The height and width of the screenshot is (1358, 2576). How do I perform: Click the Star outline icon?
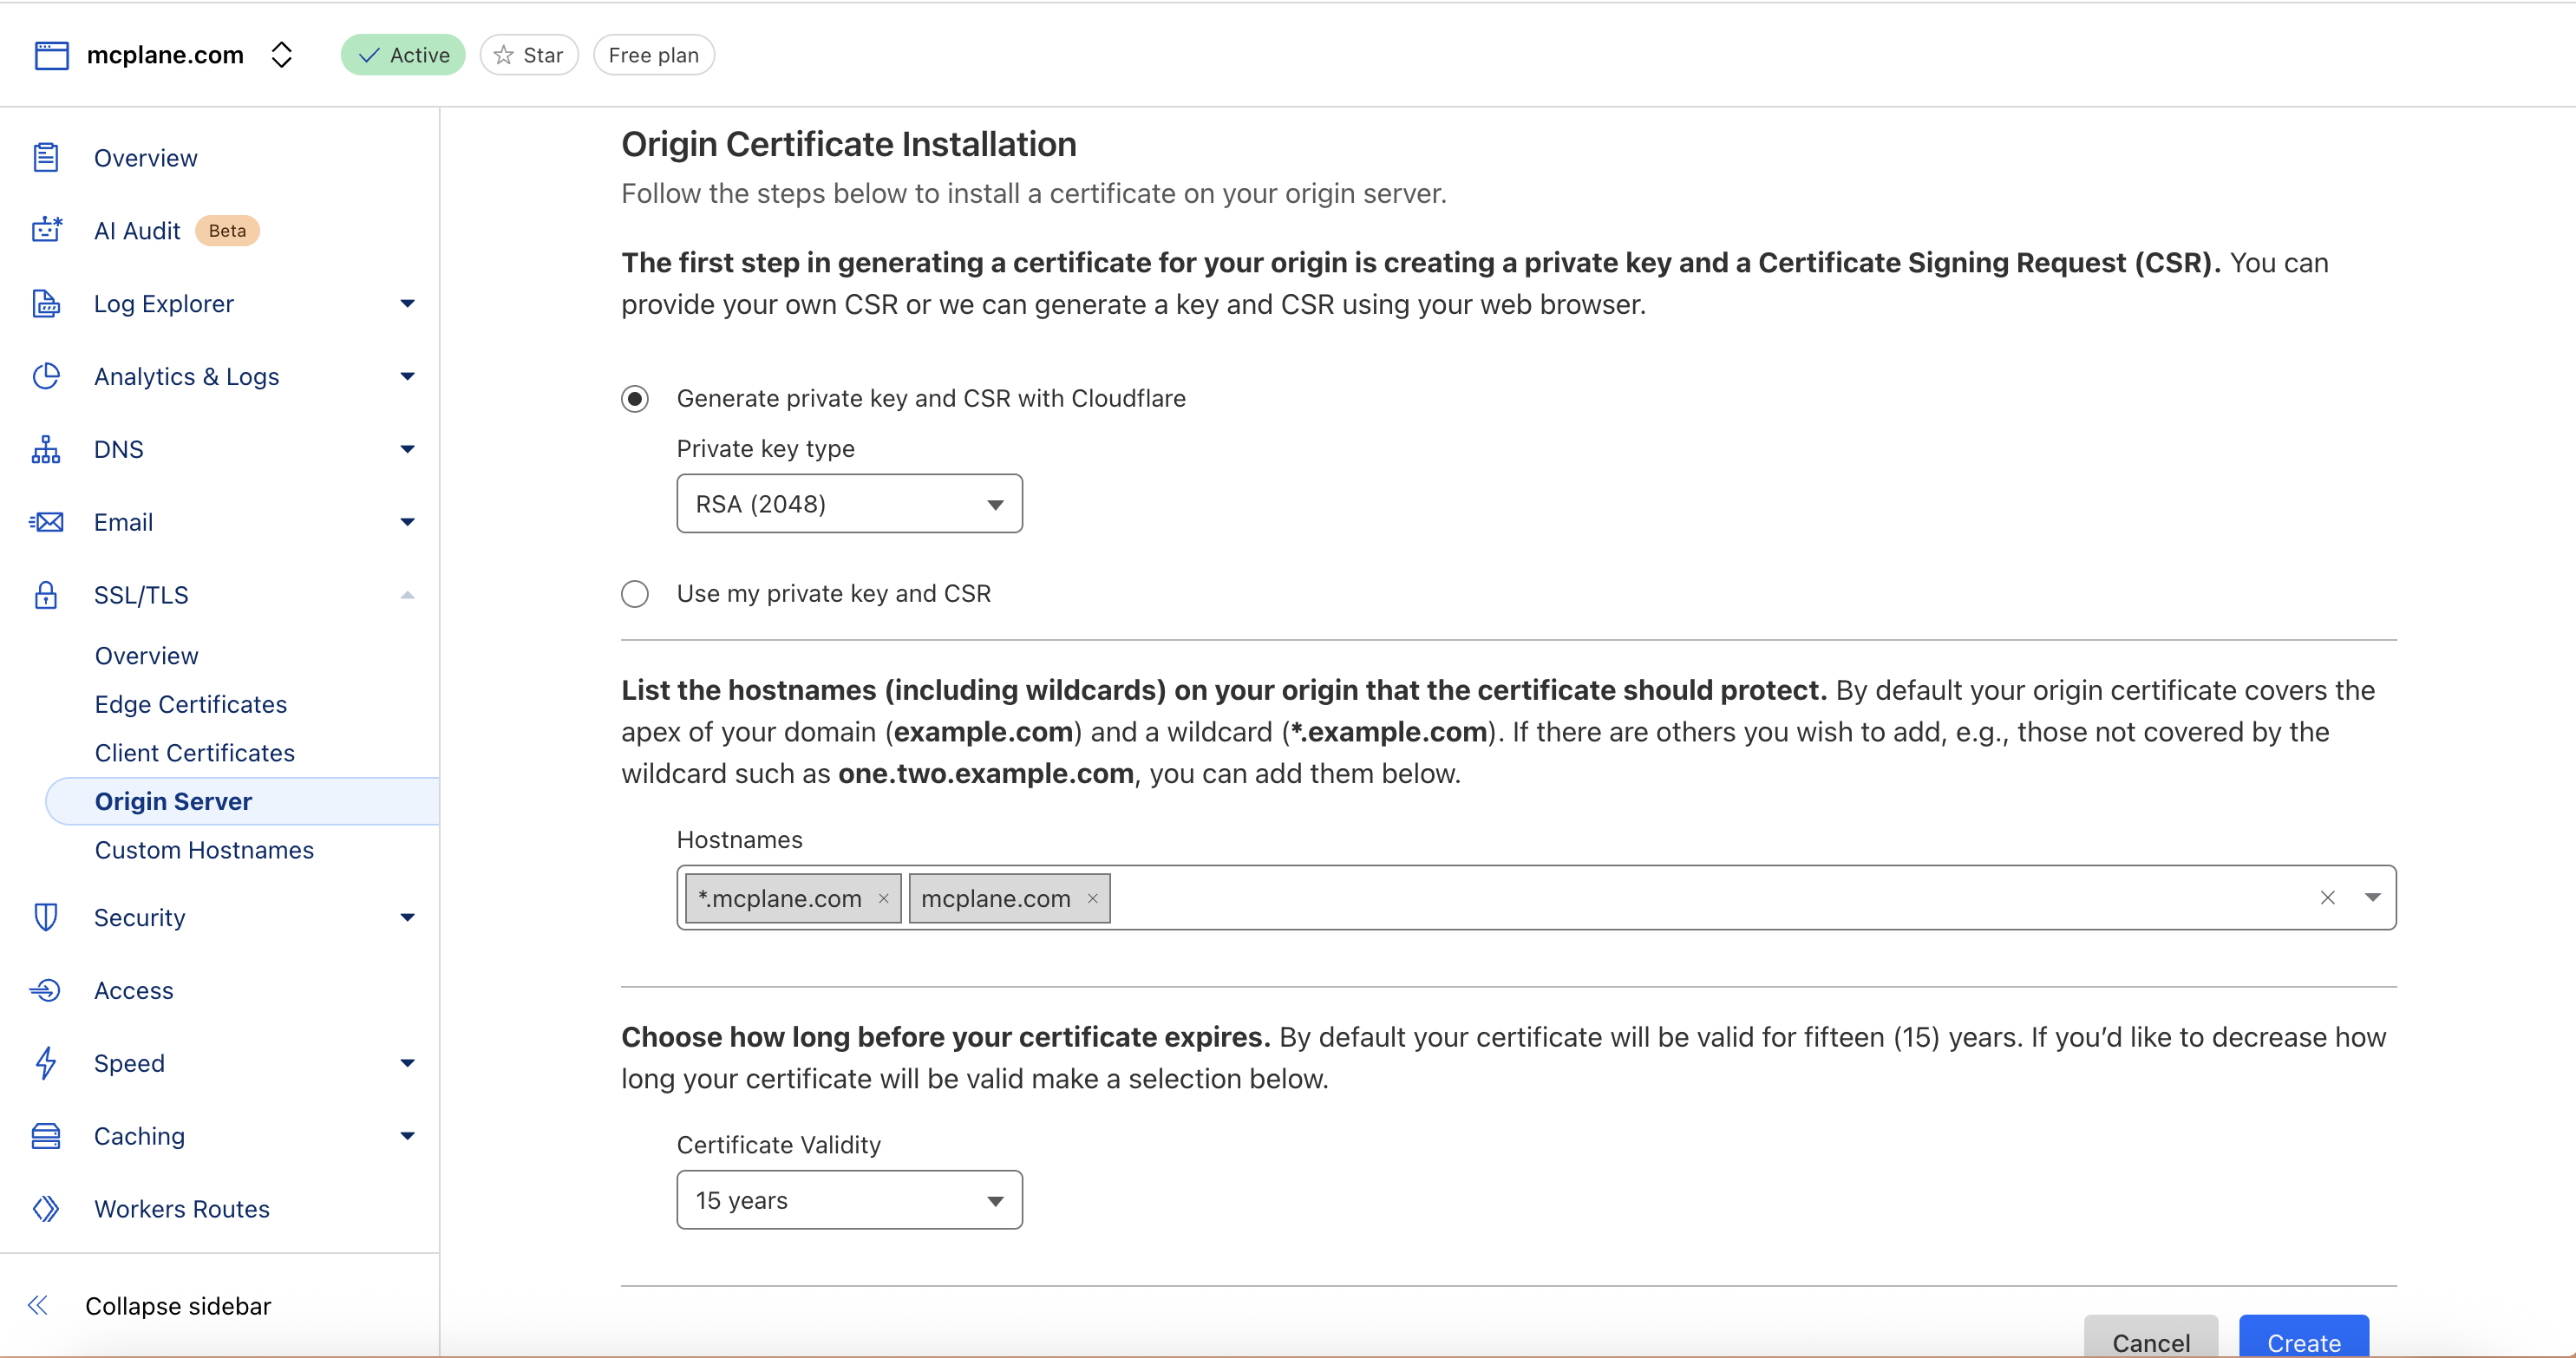coord(504,55)
